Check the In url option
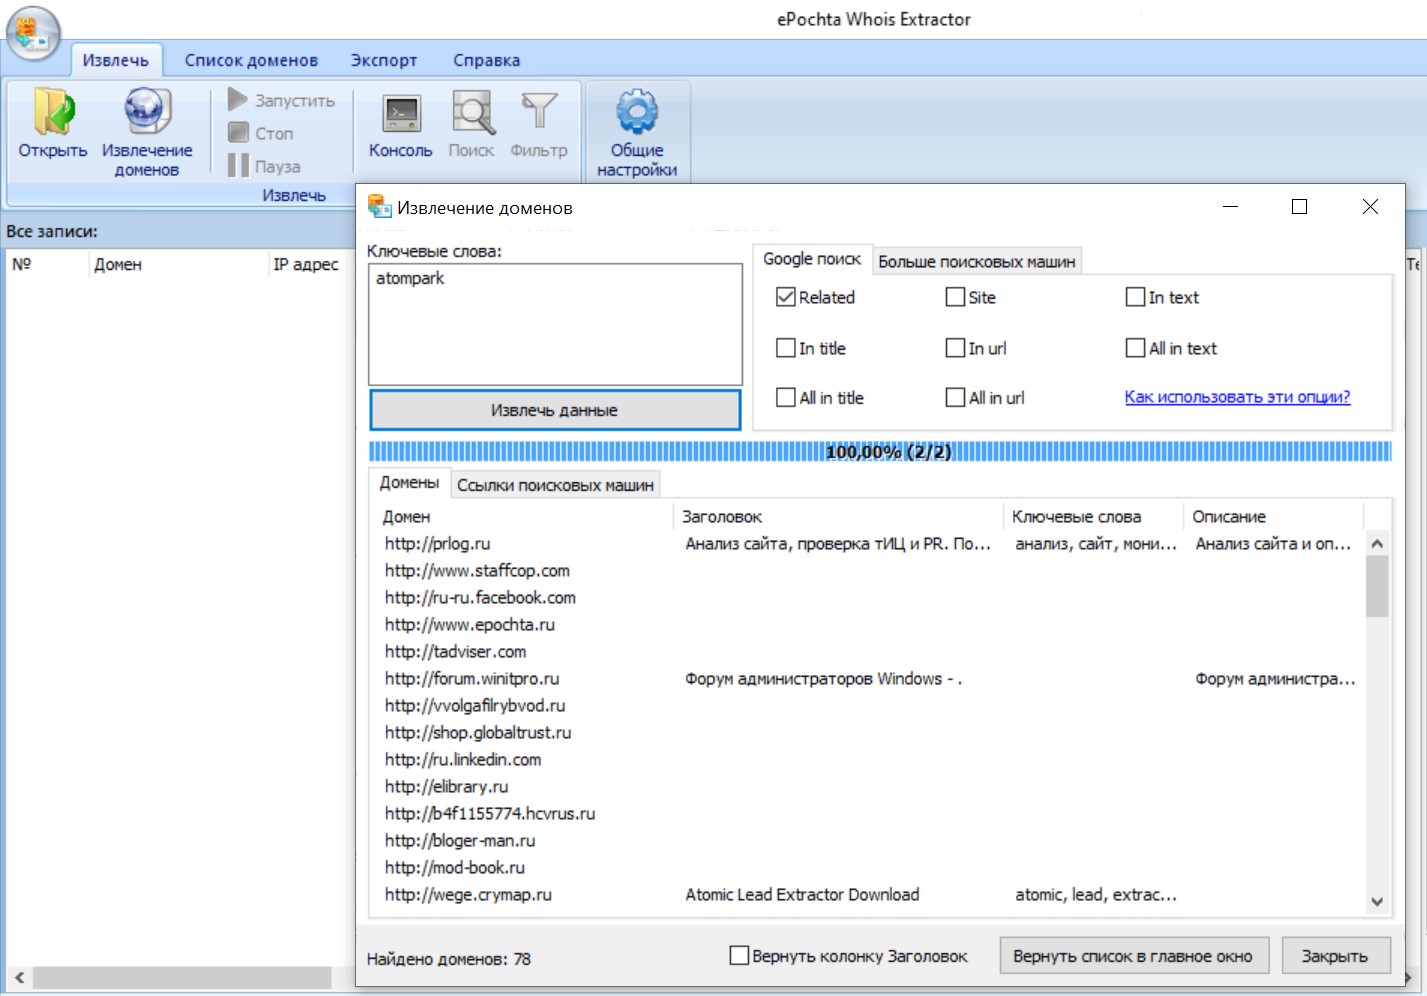 pos(955,348)
